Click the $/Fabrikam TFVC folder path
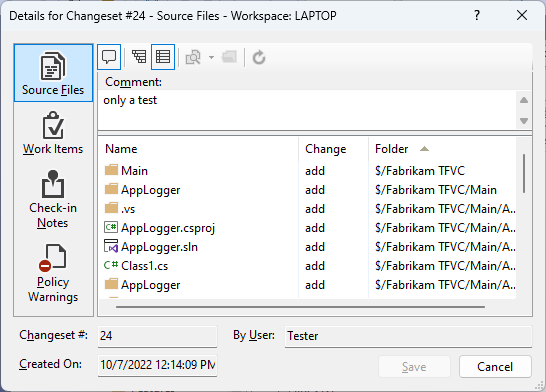The image size is (546, 392). [420, 171]
